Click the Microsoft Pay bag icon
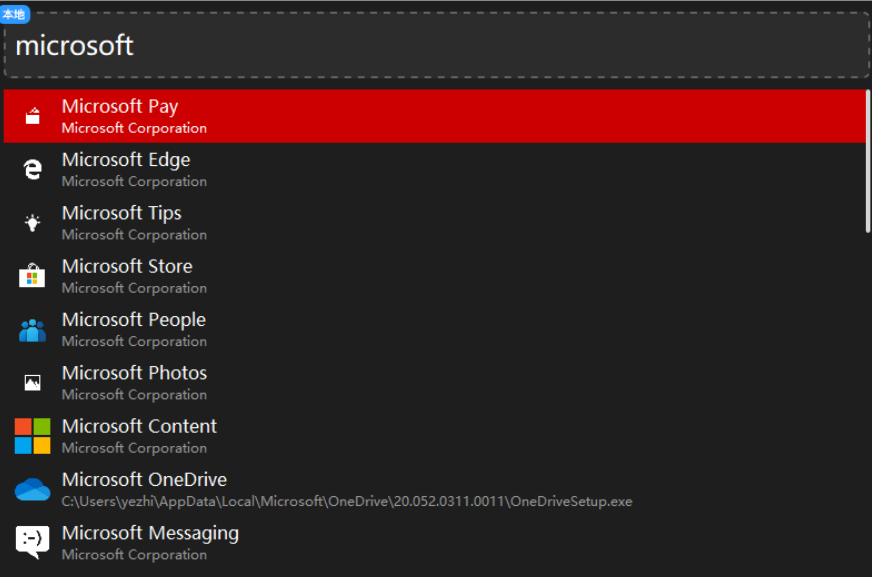The image size is (872, 577). coord(33,116)
